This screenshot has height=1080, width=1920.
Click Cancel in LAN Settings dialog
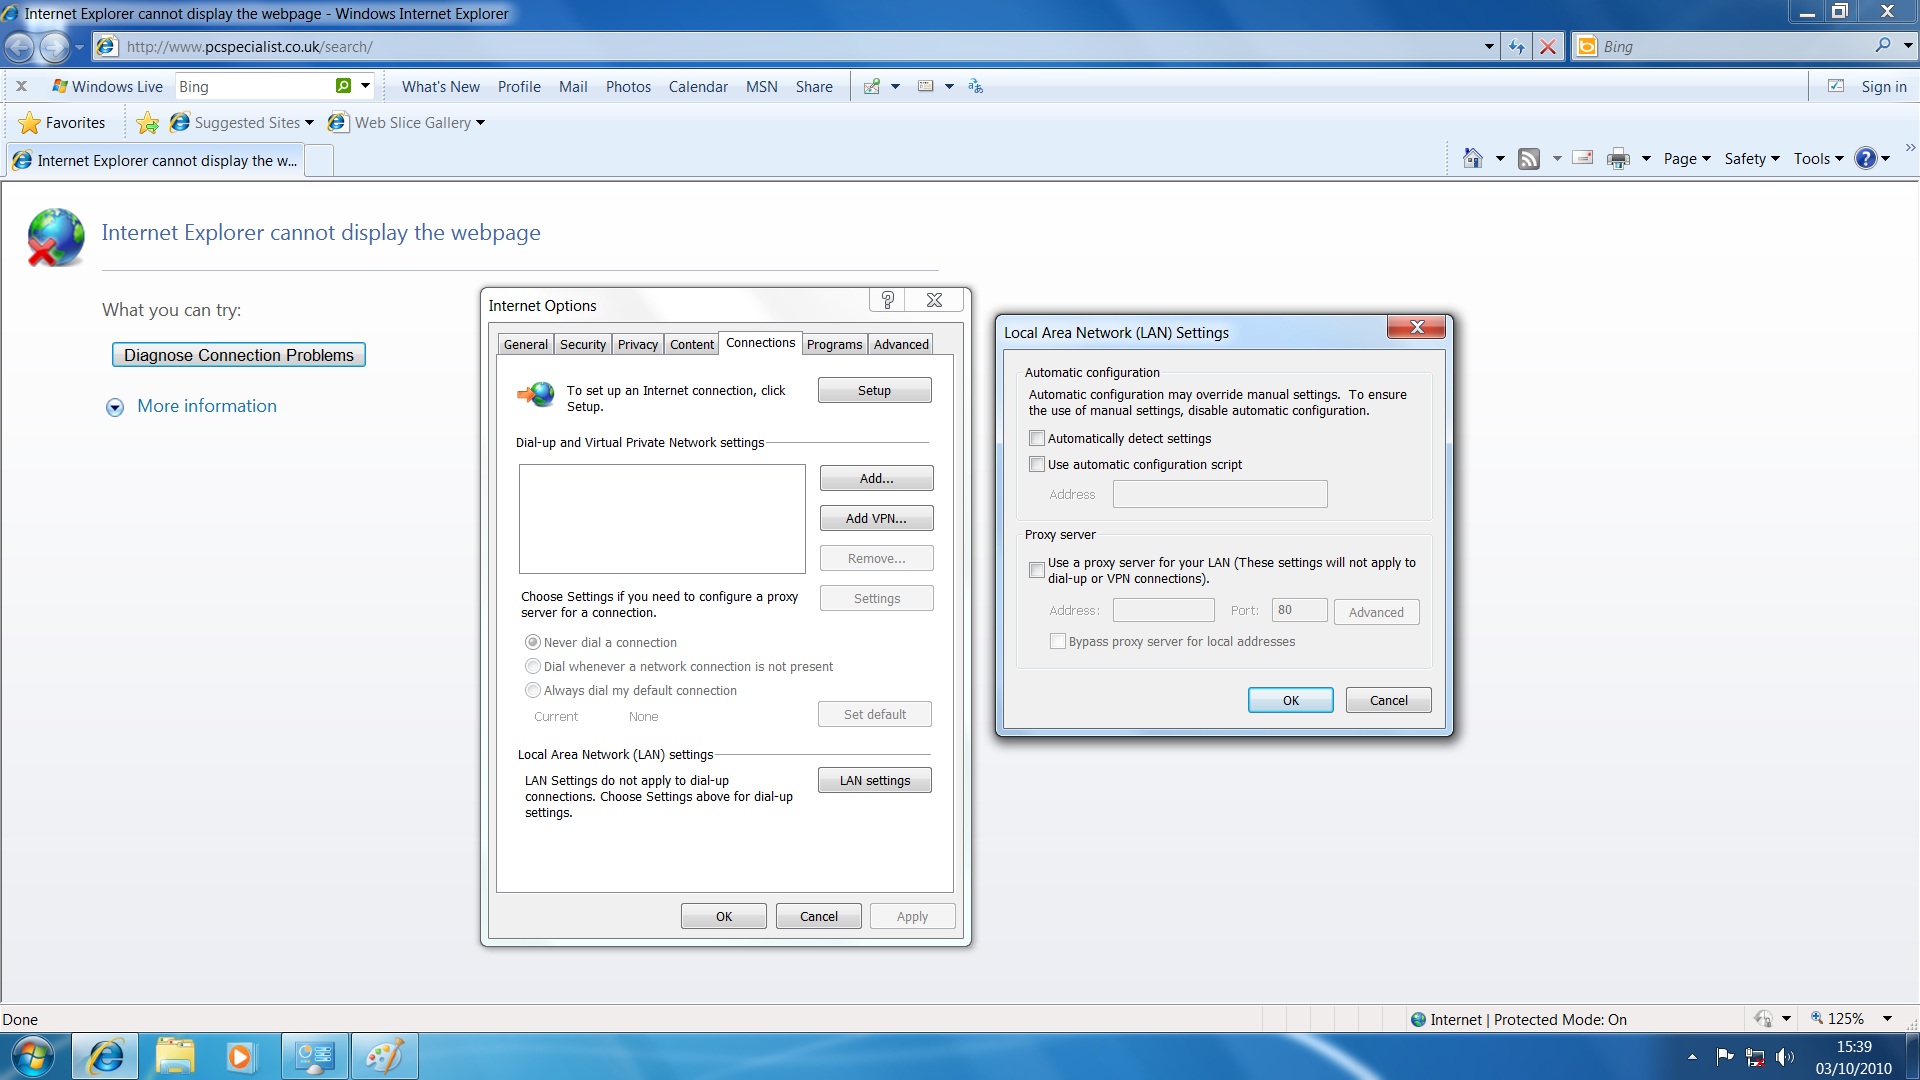(x=1388, y=700)
